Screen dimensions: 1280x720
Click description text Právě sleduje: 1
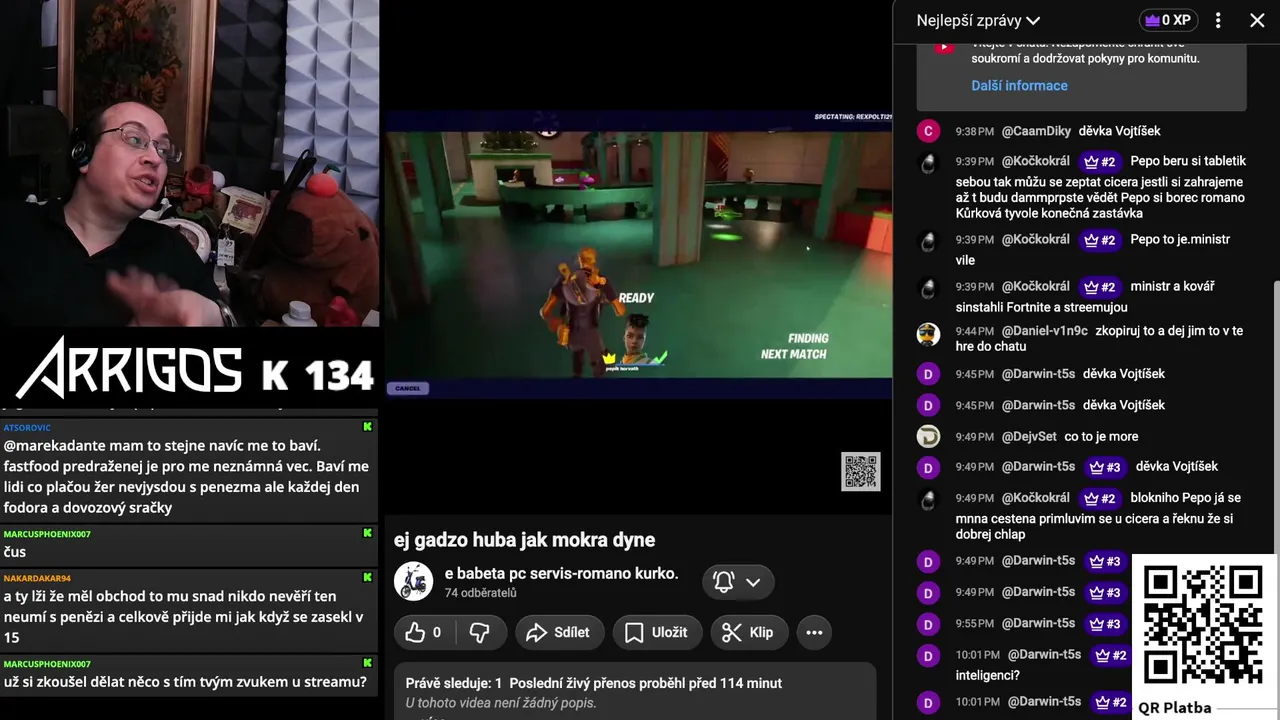[x=453, y=683]
